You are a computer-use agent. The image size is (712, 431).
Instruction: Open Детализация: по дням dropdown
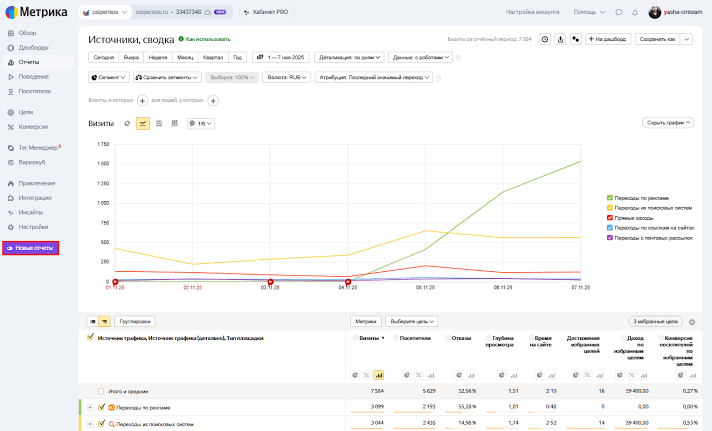(349, 57)
